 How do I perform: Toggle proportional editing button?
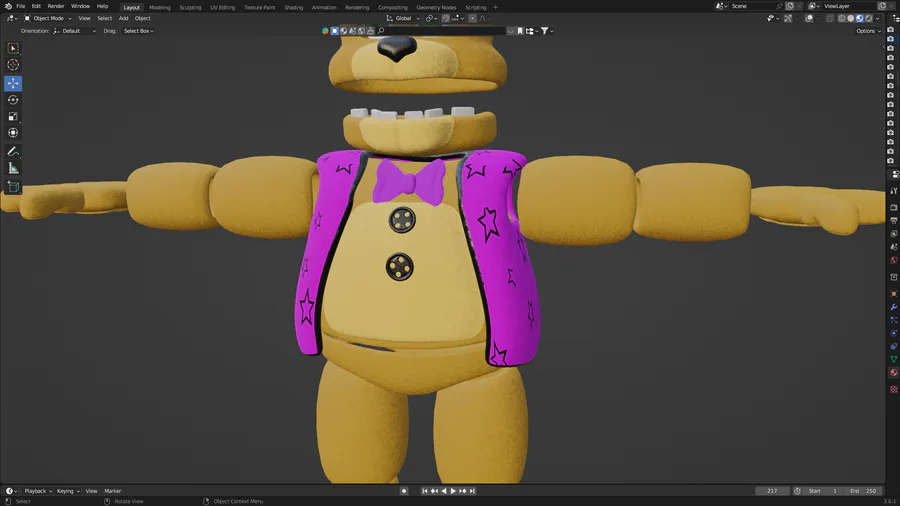(x=472, y=18)
